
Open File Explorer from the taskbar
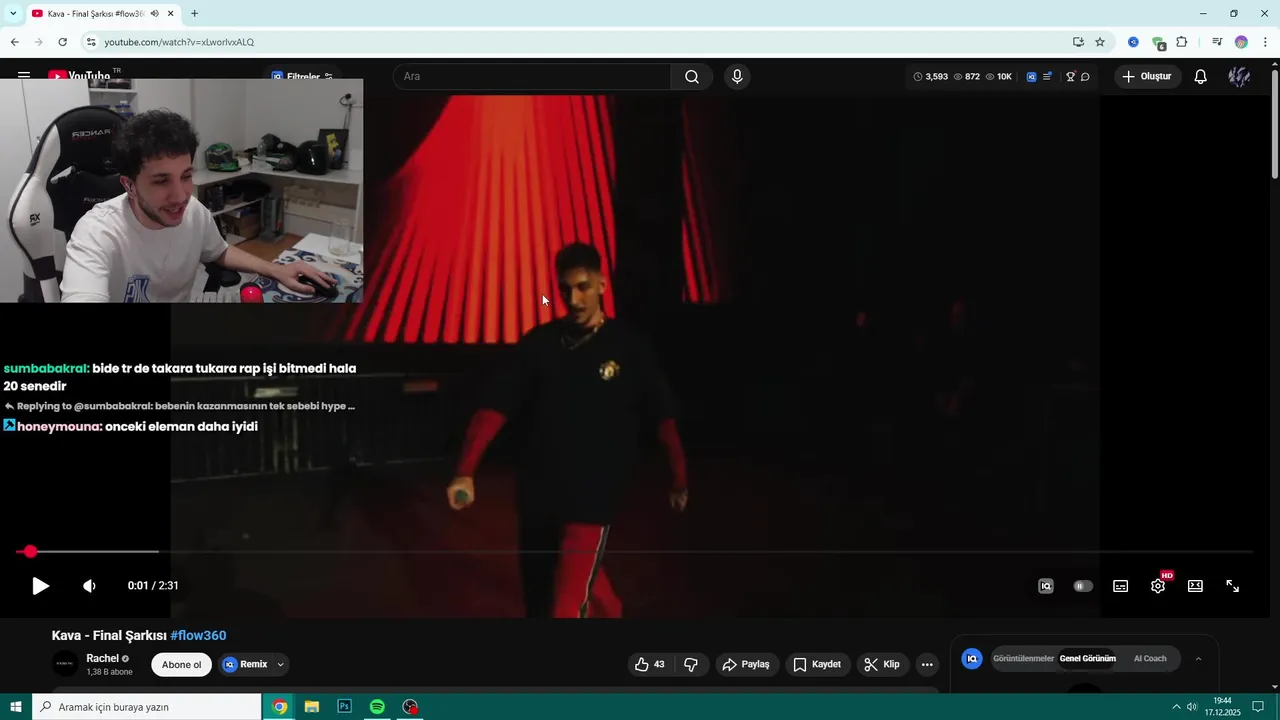click(312, 707)
